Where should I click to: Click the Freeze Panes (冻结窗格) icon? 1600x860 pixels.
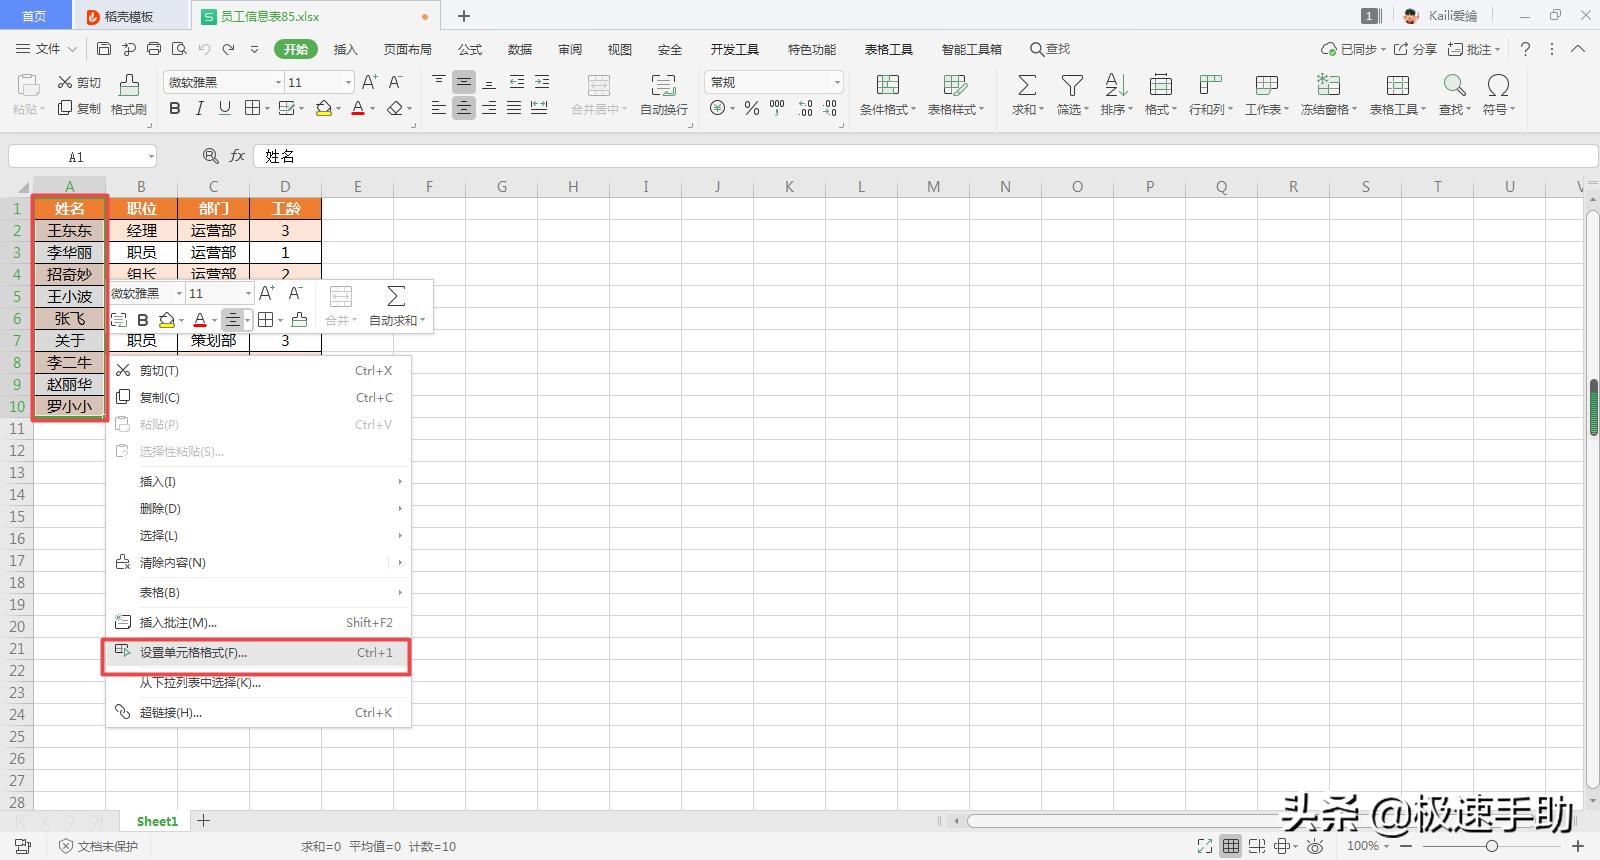(1328, 86)
